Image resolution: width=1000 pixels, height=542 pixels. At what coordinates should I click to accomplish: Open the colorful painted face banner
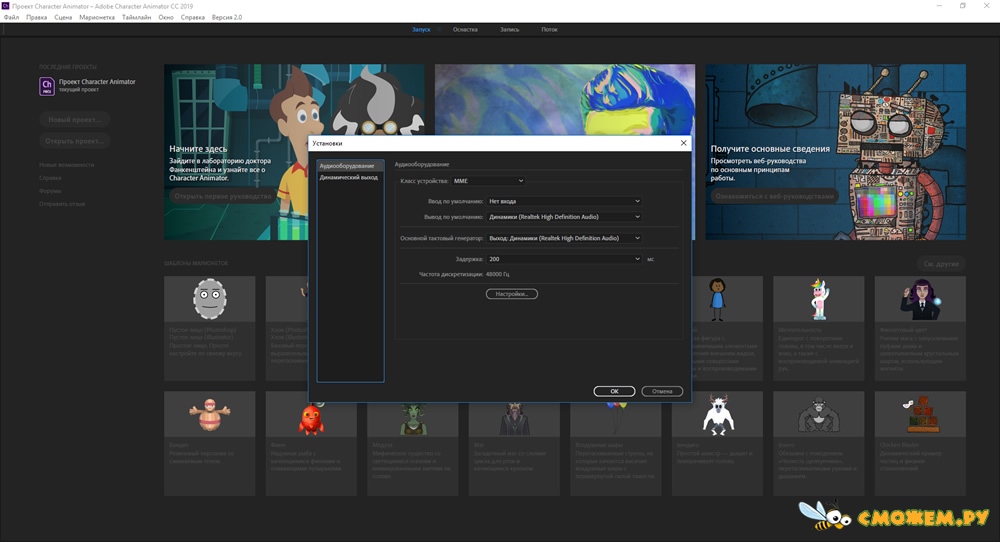click(565, 99)
